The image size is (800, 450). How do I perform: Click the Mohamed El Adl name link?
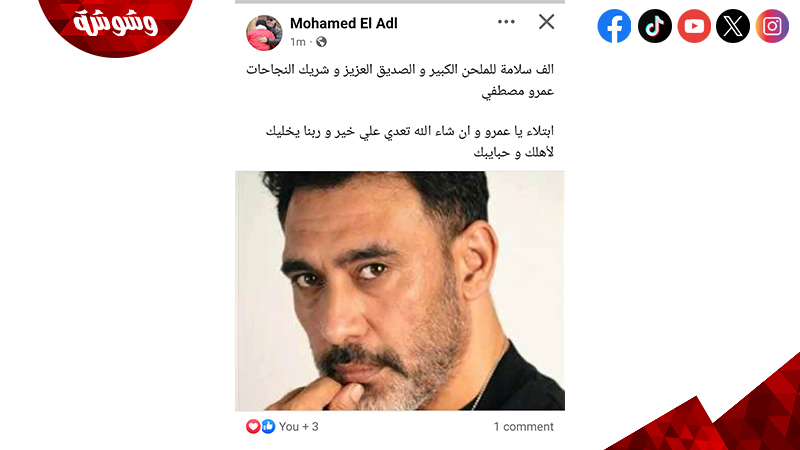pyautogui.click(x=343, y=23)
